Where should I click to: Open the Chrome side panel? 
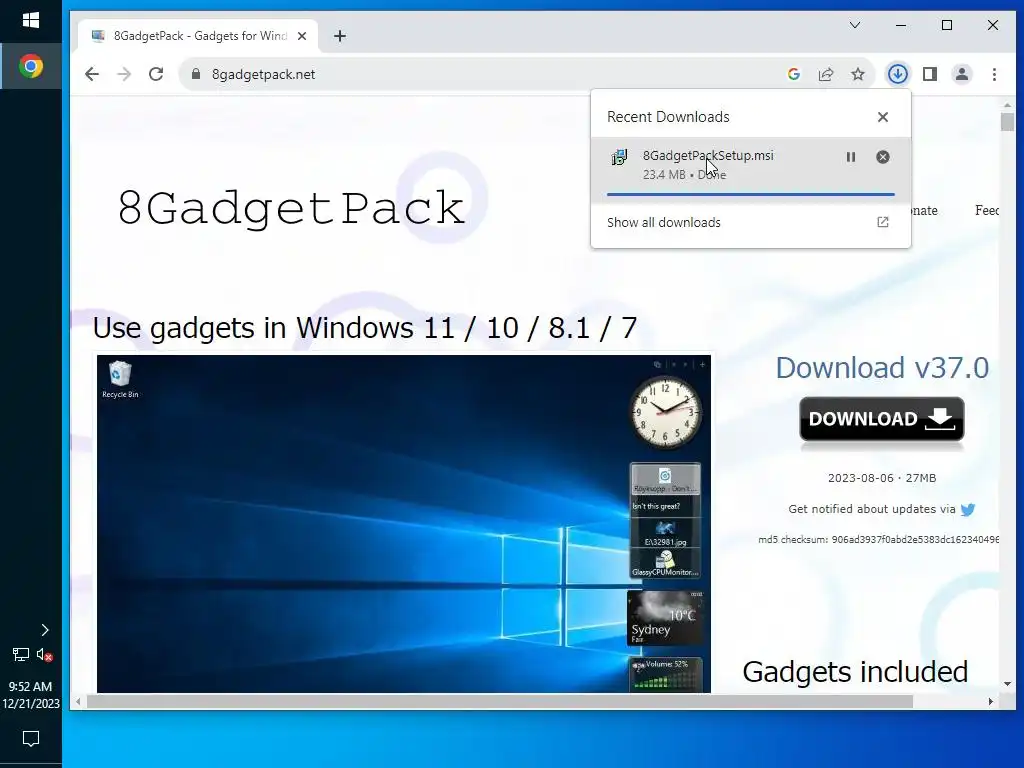(930, 74)
